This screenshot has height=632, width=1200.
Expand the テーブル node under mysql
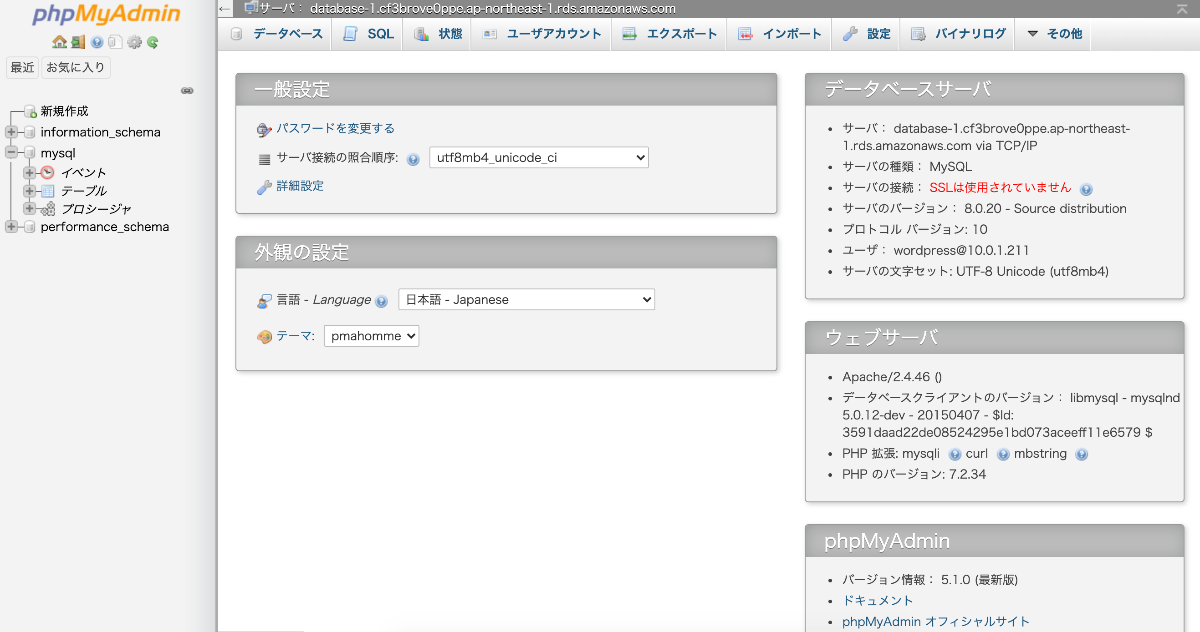29,190
